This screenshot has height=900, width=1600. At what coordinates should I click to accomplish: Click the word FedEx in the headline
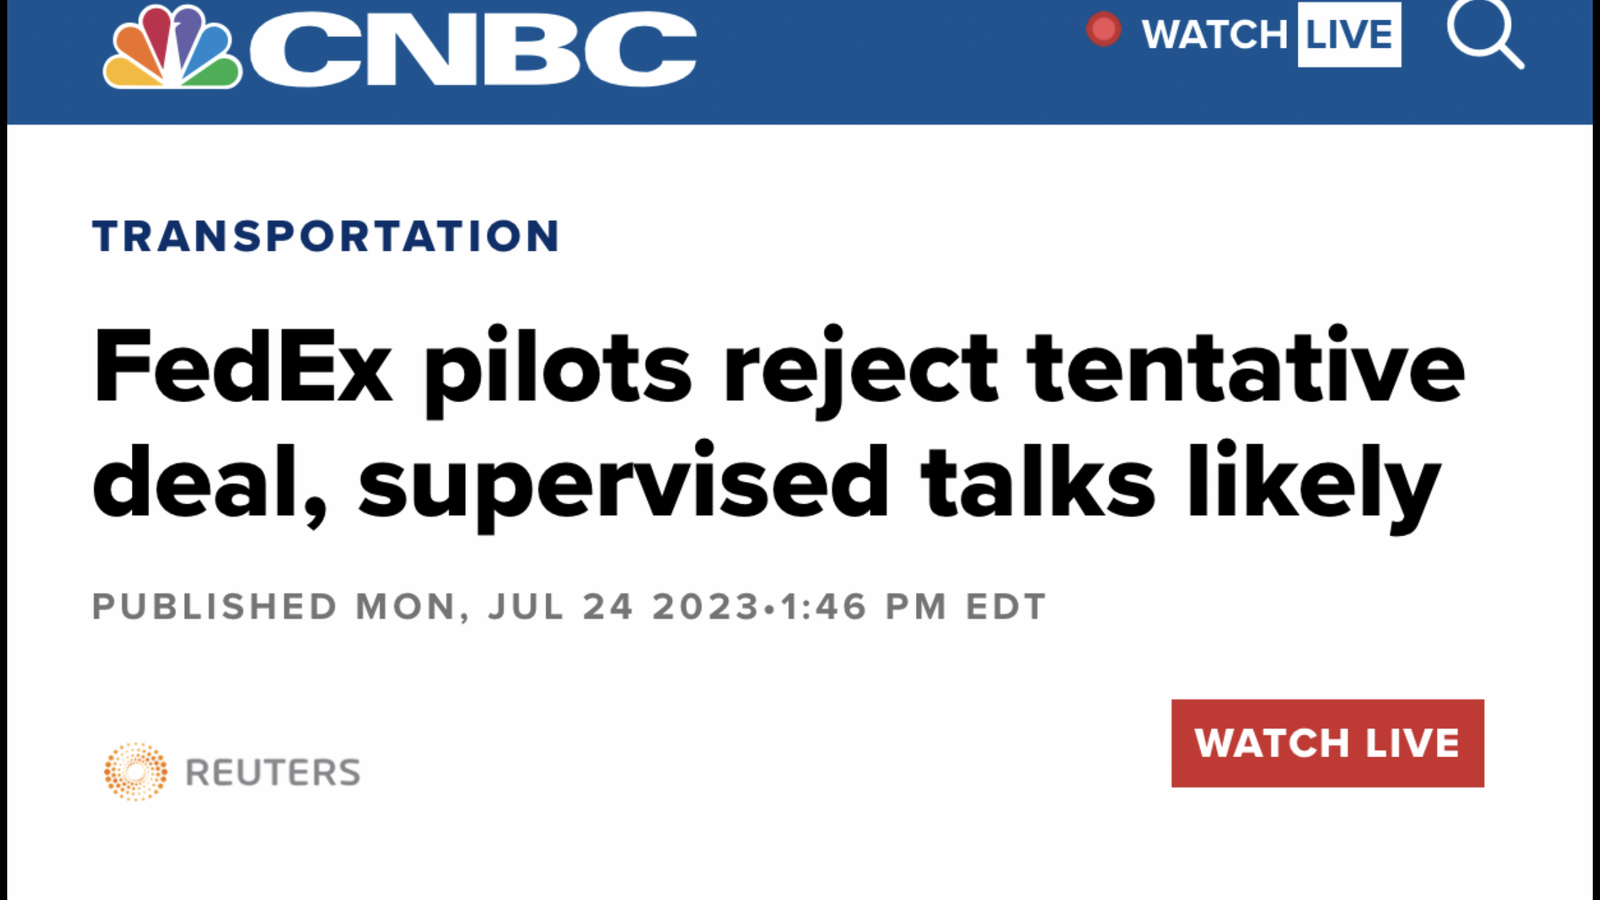coord(242,367)
